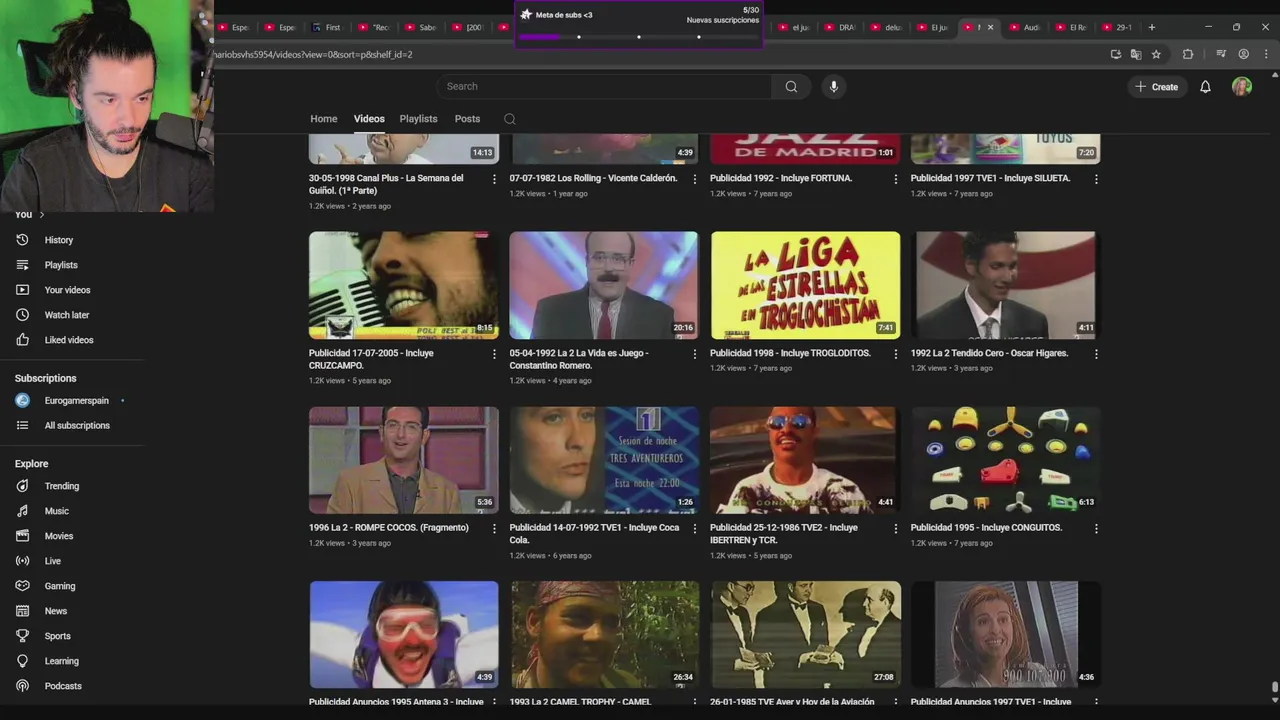Viewport: 1280px width, 720px height.
Task: Open title Publicidad 1995 - Incluye CONGUITOS
Action: click(986, 528)
